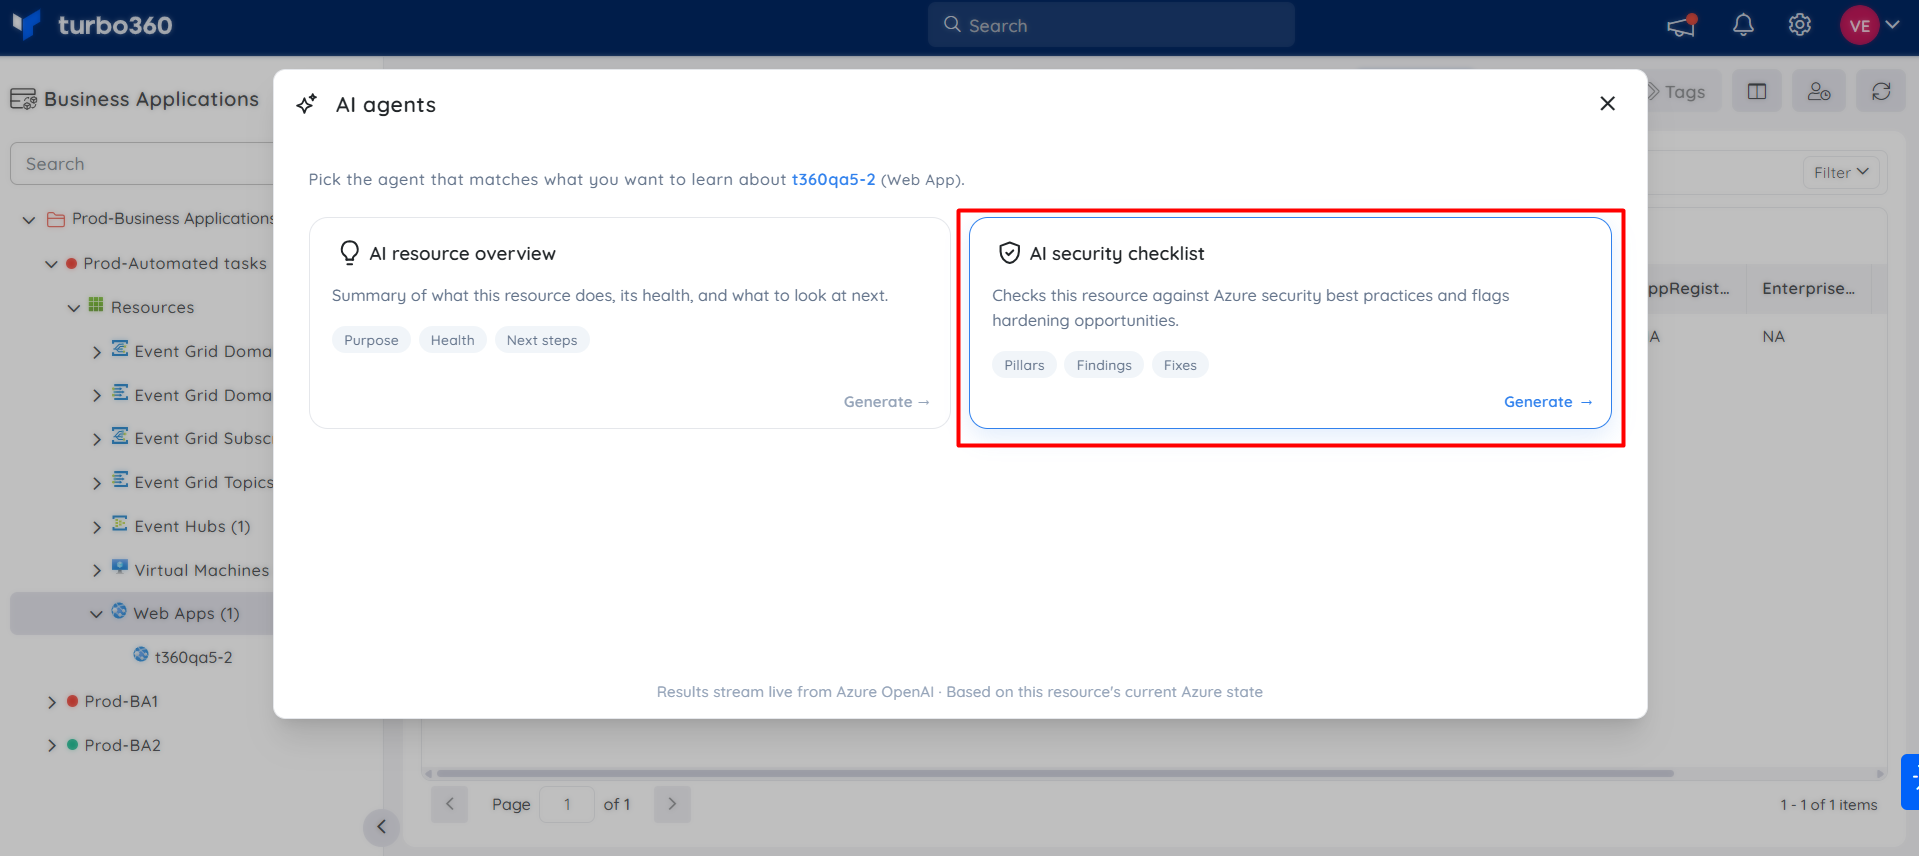Viewport: 1919px width, 856px height.
Task: Expand the Prod-BA2 node
Action: [x=52, y=746]
